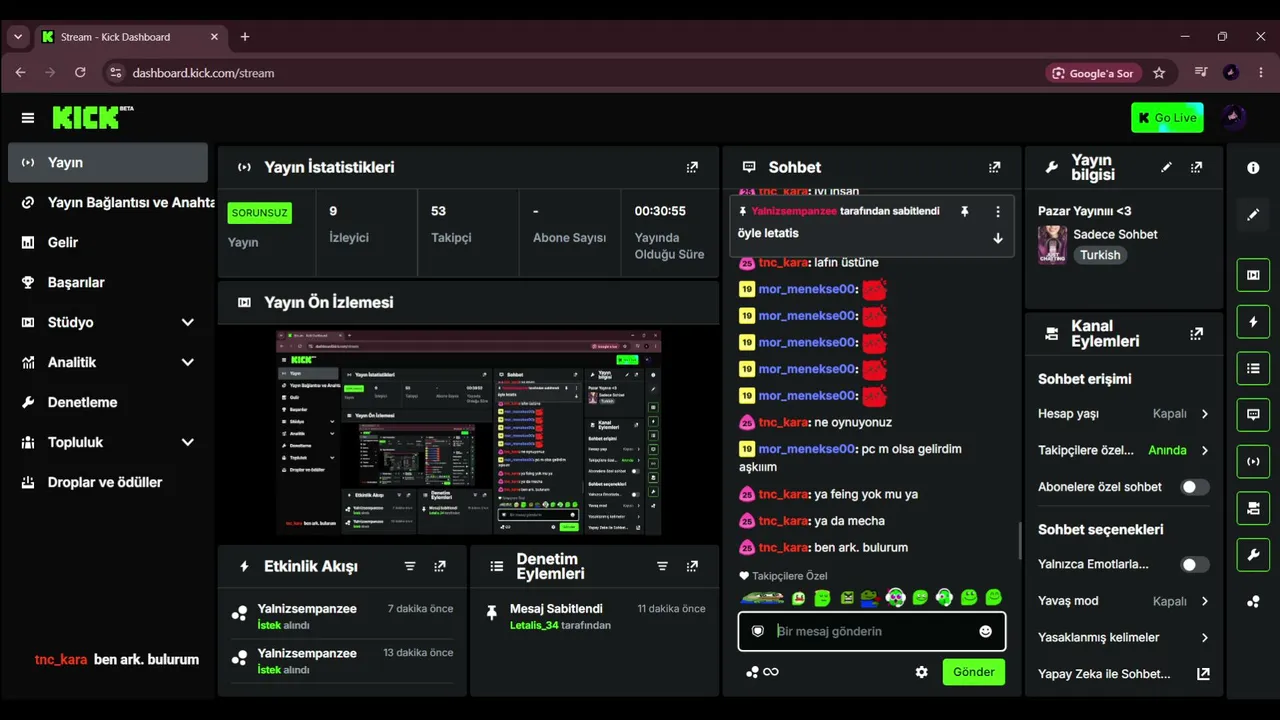
Task: Click the Turkish language tag
Action: tap(1100, 255)
